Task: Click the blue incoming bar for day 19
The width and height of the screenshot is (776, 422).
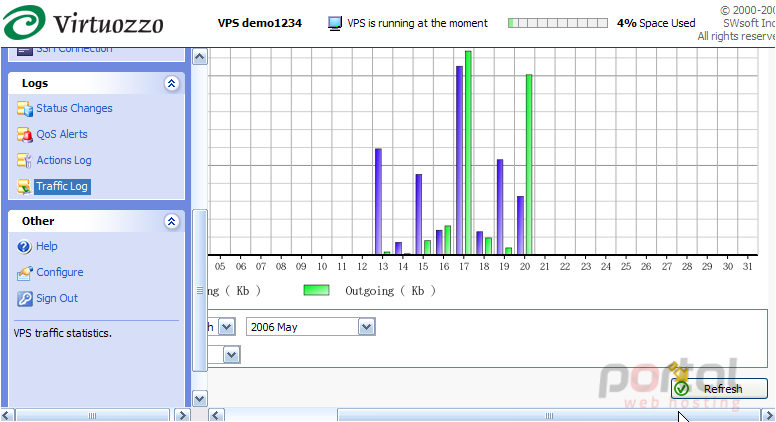Action: pos(500,207)
